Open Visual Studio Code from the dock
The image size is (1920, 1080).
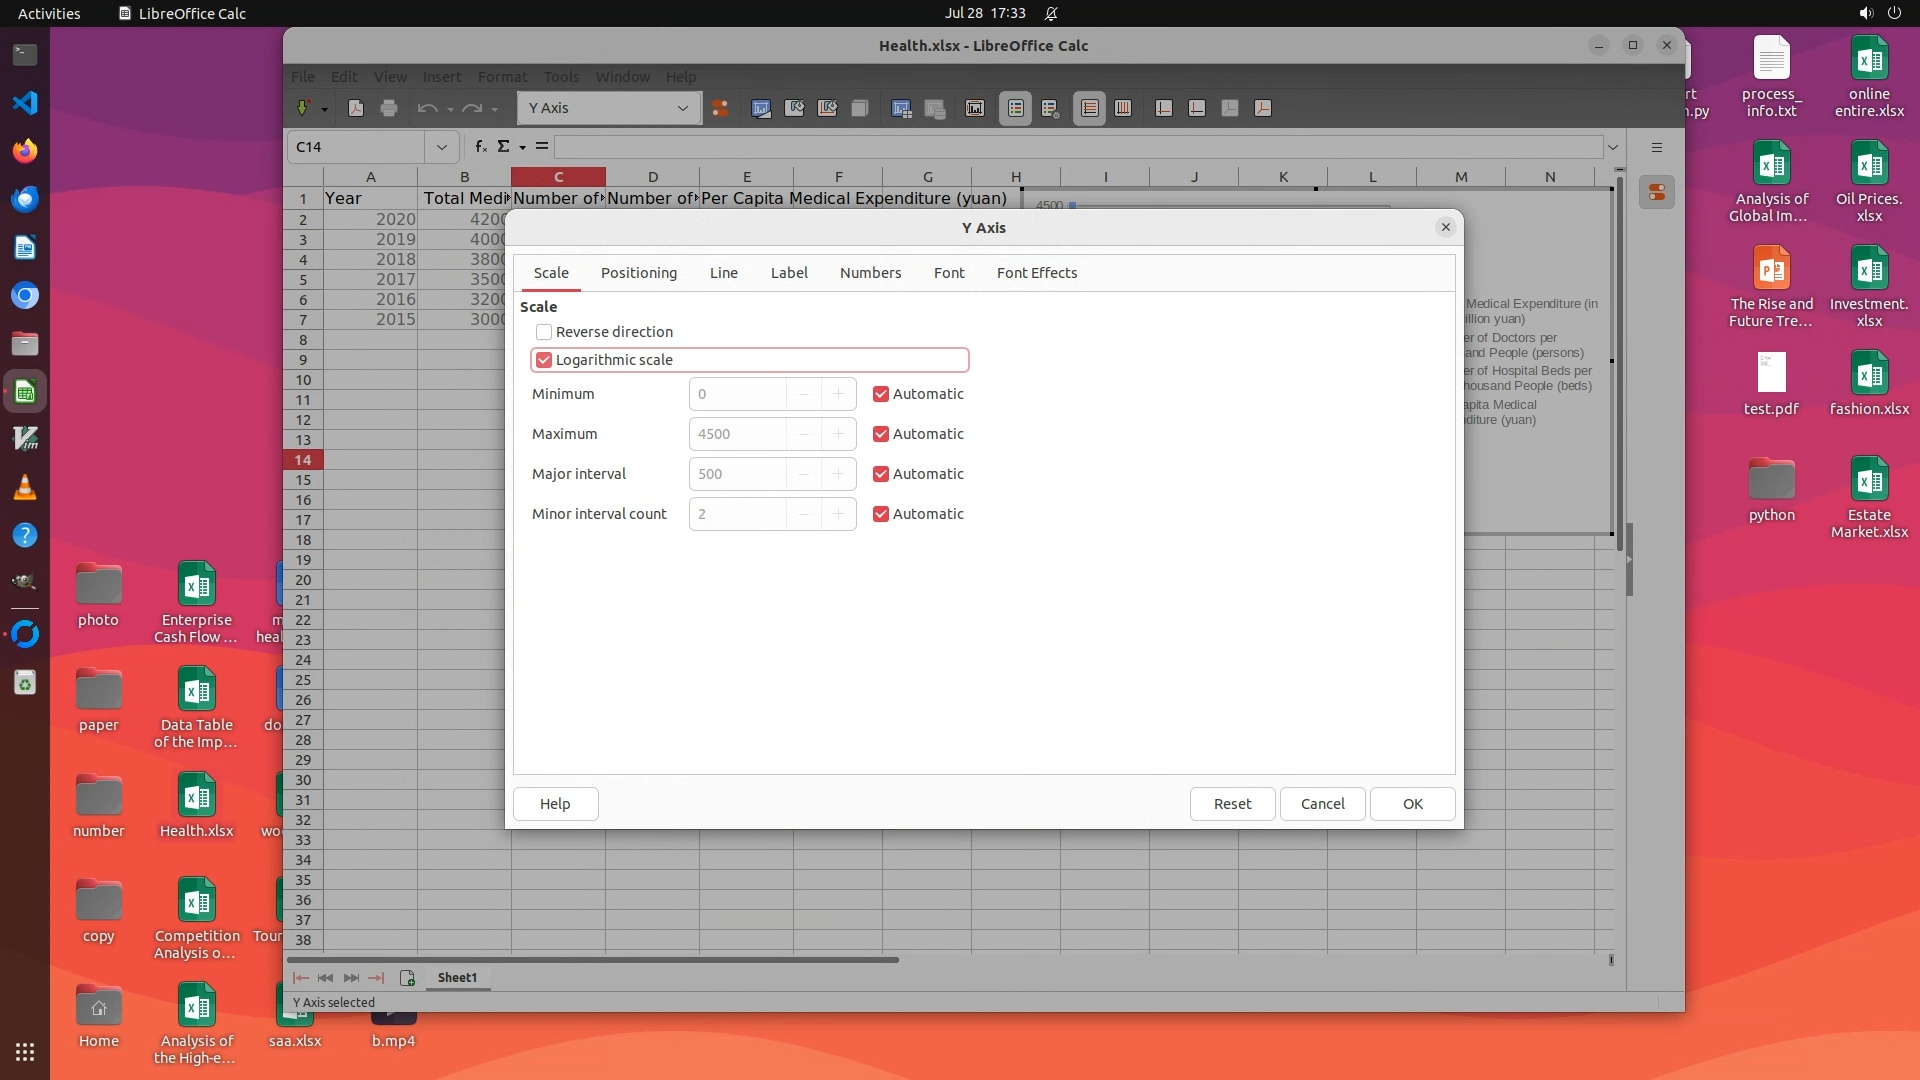[x=25, y=102]
